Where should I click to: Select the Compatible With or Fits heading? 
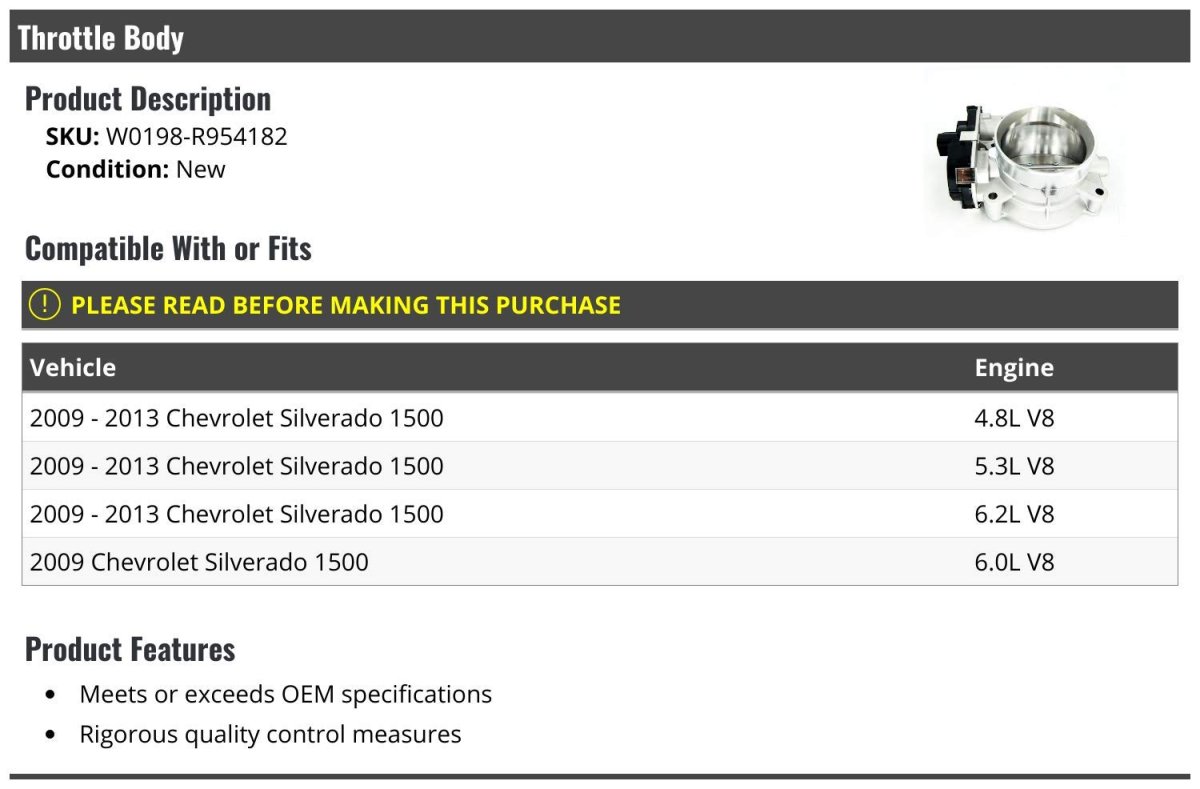pyautogui.click(x=168, y=248)
